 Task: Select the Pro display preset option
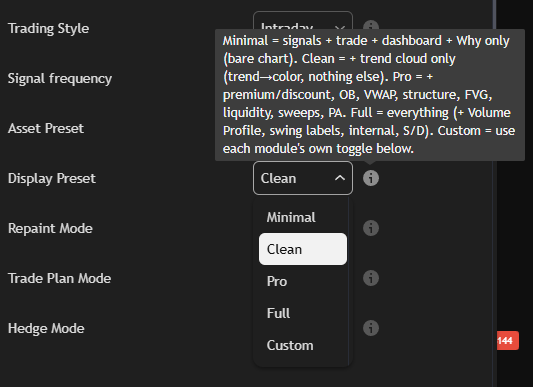click(x=303, y=281)
